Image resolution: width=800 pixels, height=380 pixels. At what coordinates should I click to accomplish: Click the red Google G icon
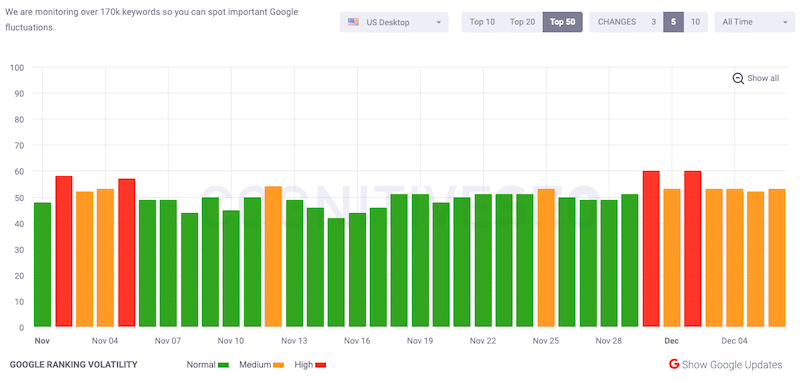point(674,364)
